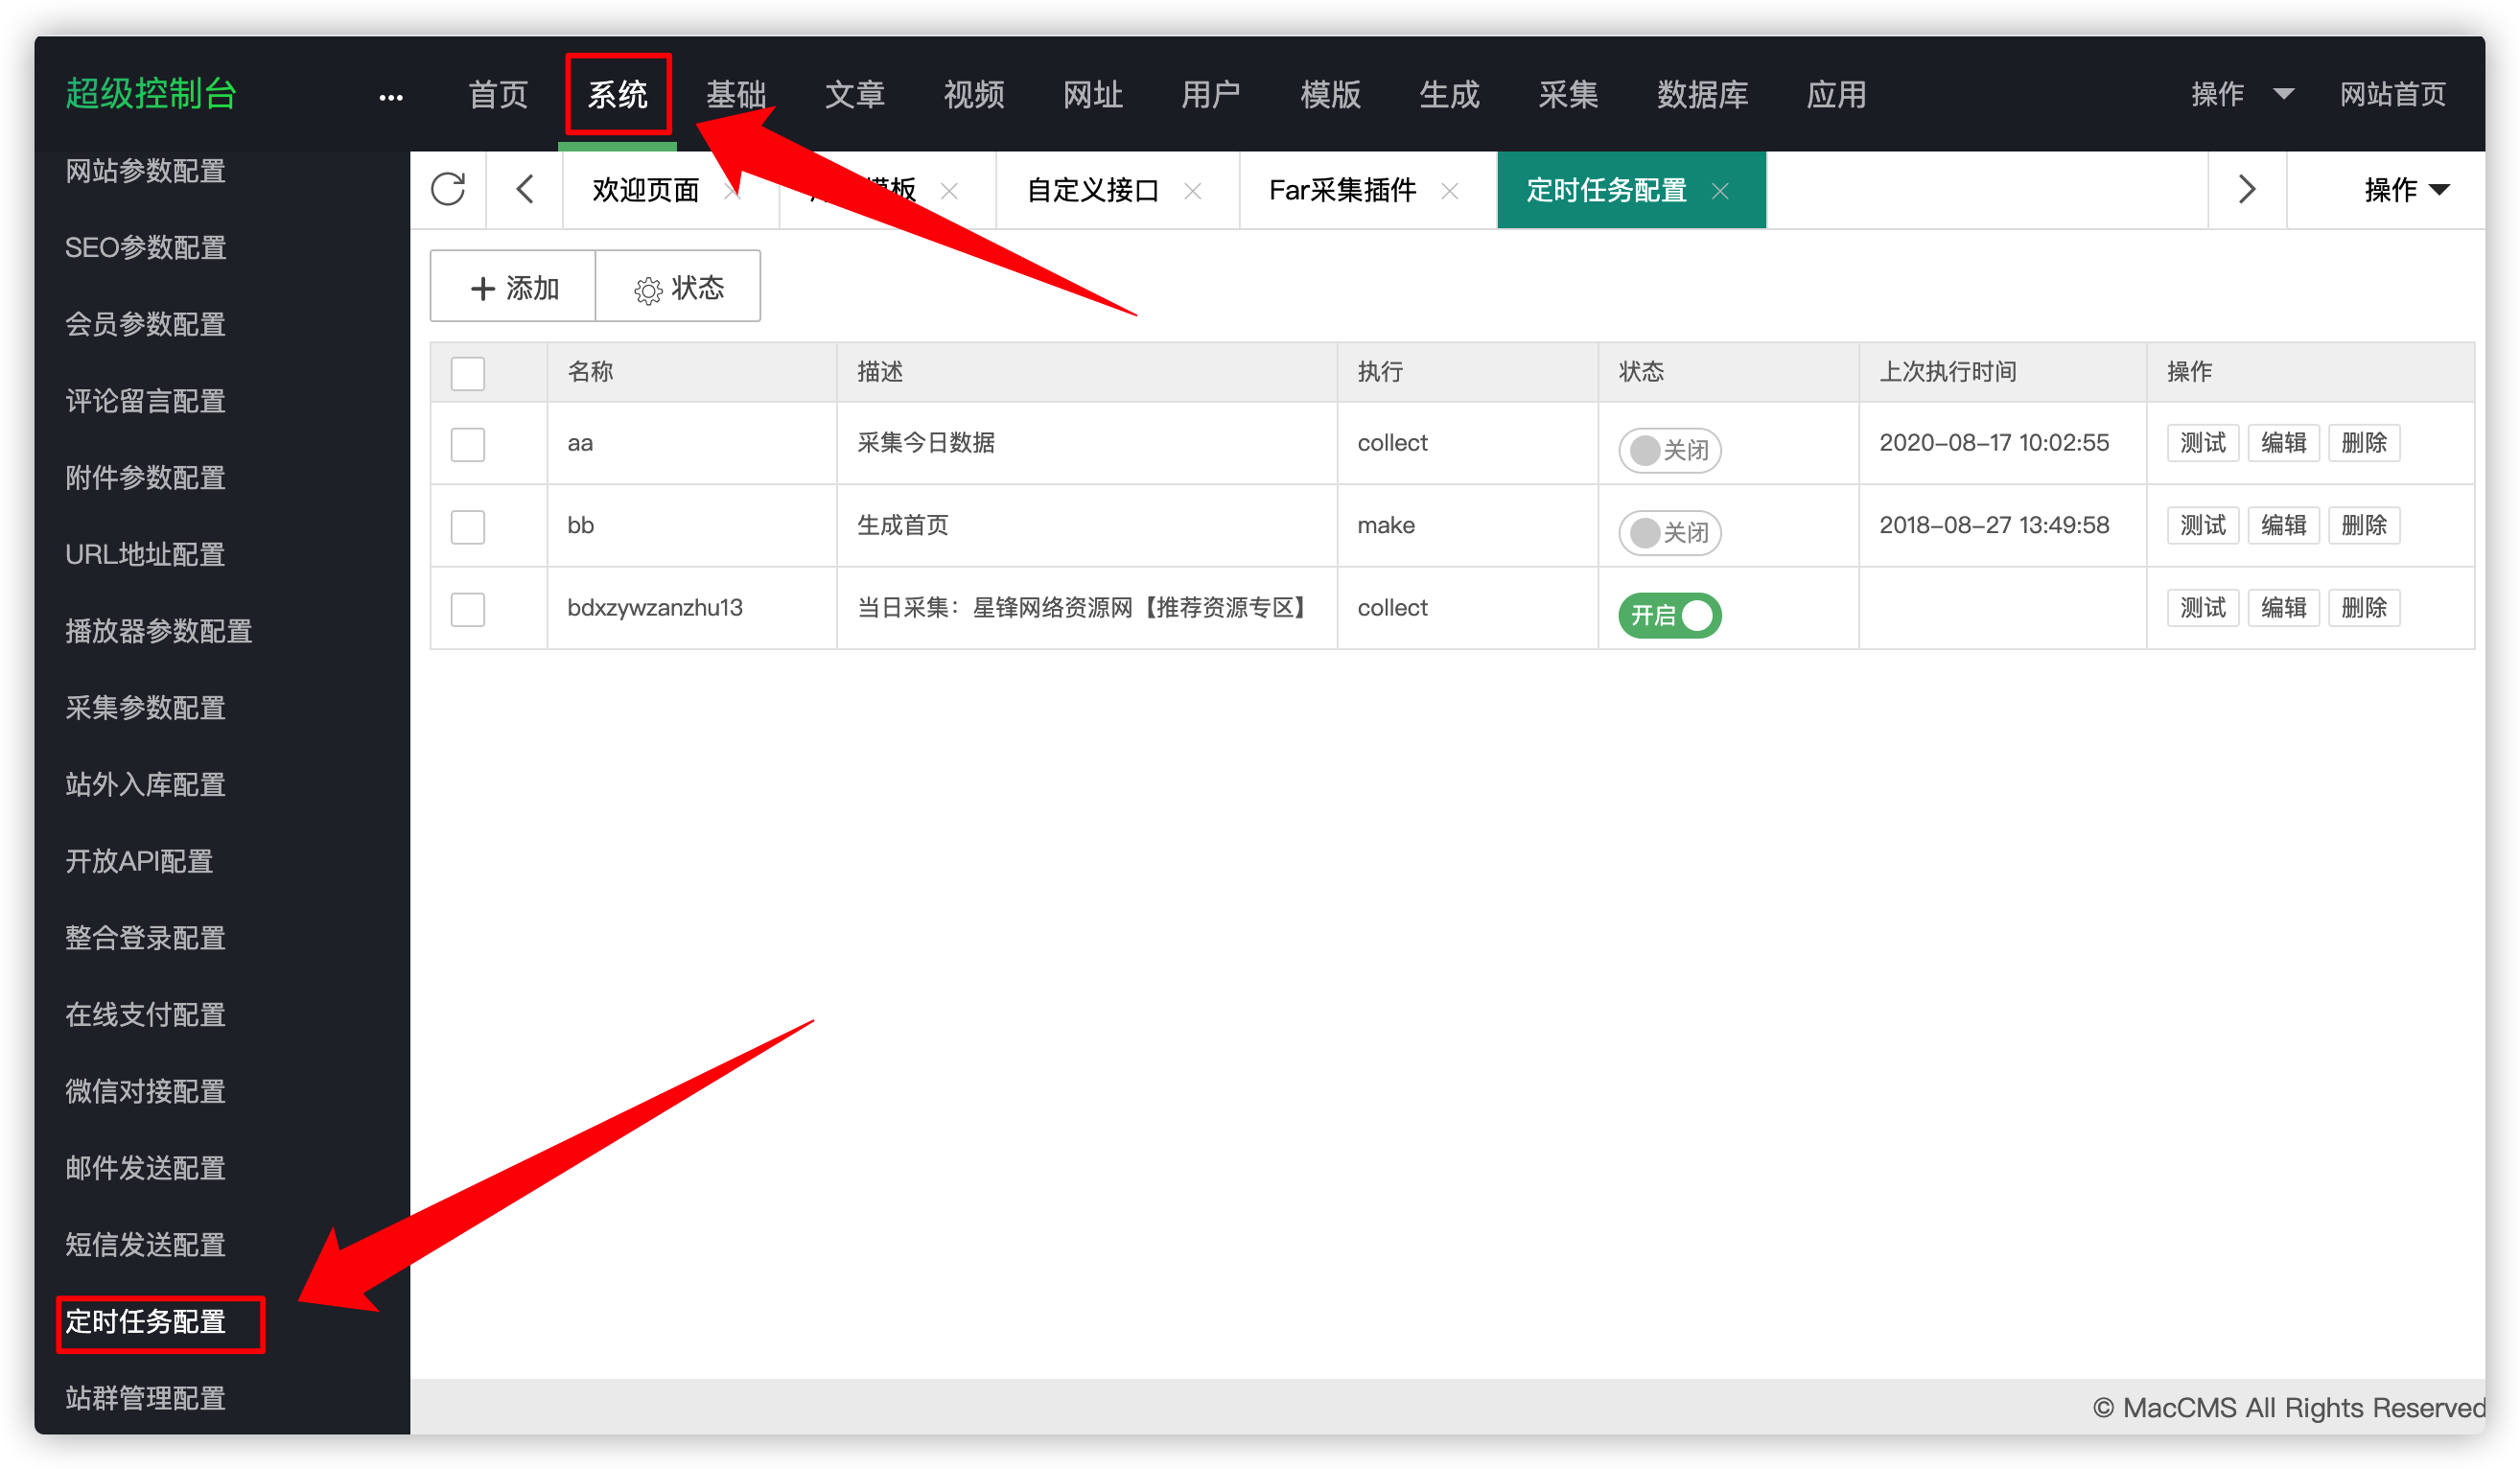This screenshot has width=2520, height=1469.
Task: Click 删除 button for bdxzywzanzhu13
Action: coord(2364,608)
